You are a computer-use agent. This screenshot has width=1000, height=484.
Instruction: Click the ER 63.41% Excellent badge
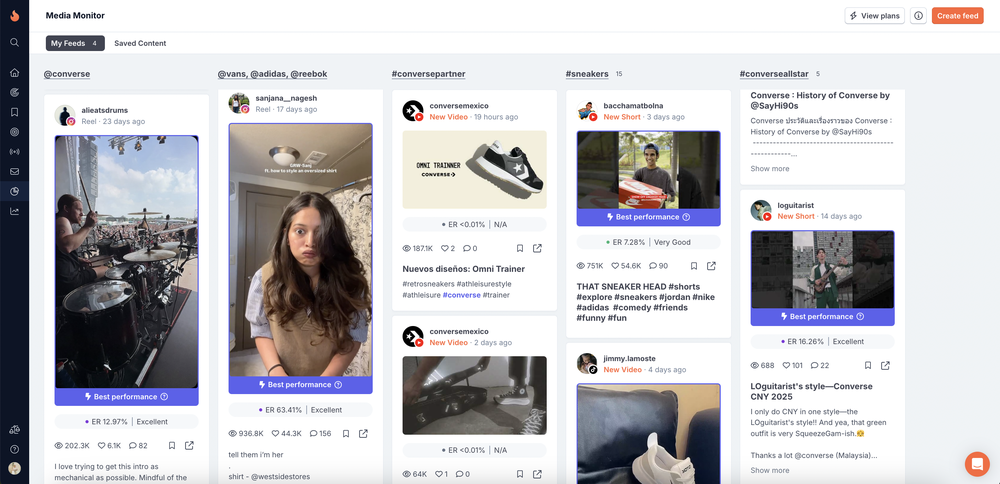(300, 409)
